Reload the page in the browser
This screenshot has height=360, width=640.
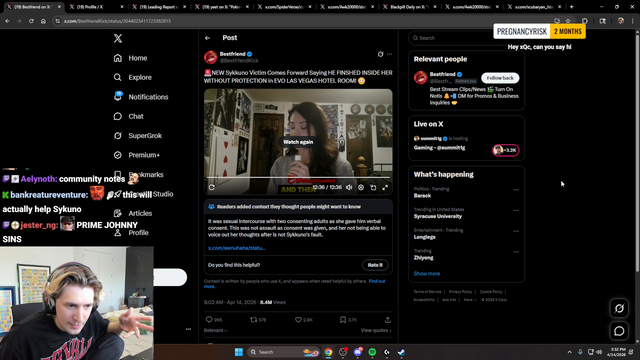point(31,21)
